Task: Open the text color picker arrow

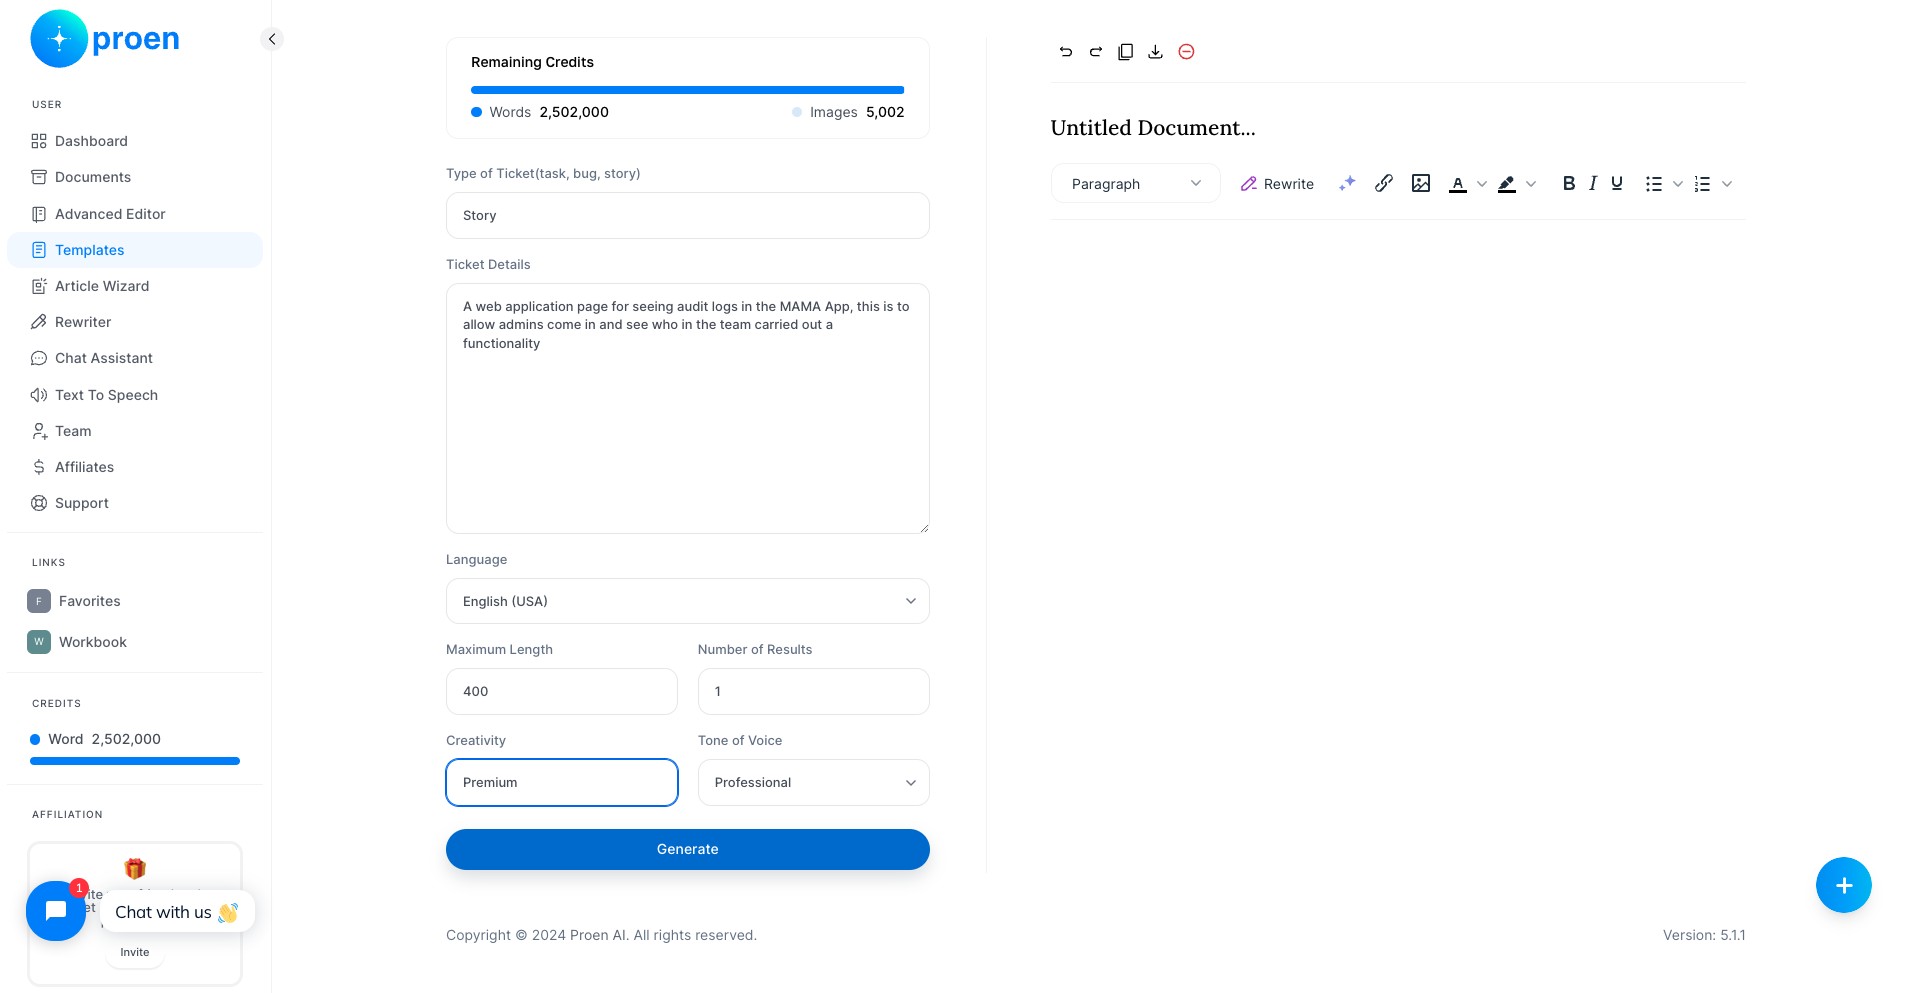Action: [1482, 184]
